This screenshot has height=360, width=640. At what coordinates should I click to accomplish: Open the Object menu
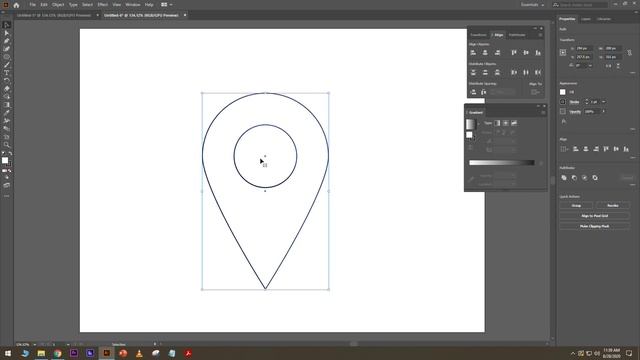coord(58,4)
